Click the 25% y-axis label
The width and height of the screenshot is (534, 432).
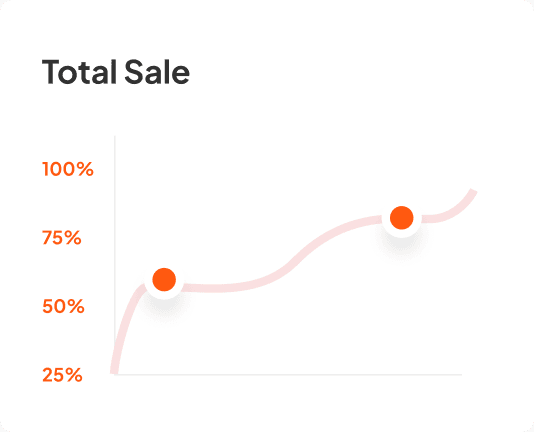(x=62, y=375)
